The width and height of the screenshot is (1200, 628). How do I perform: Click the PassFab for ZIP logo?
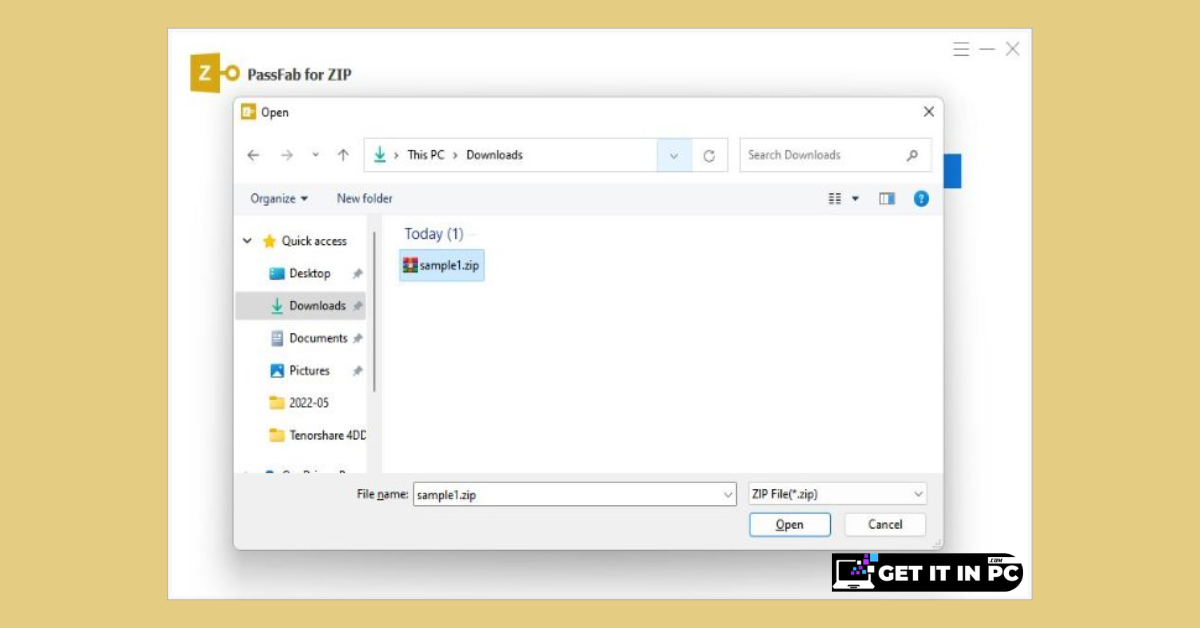tap(216, 73)
